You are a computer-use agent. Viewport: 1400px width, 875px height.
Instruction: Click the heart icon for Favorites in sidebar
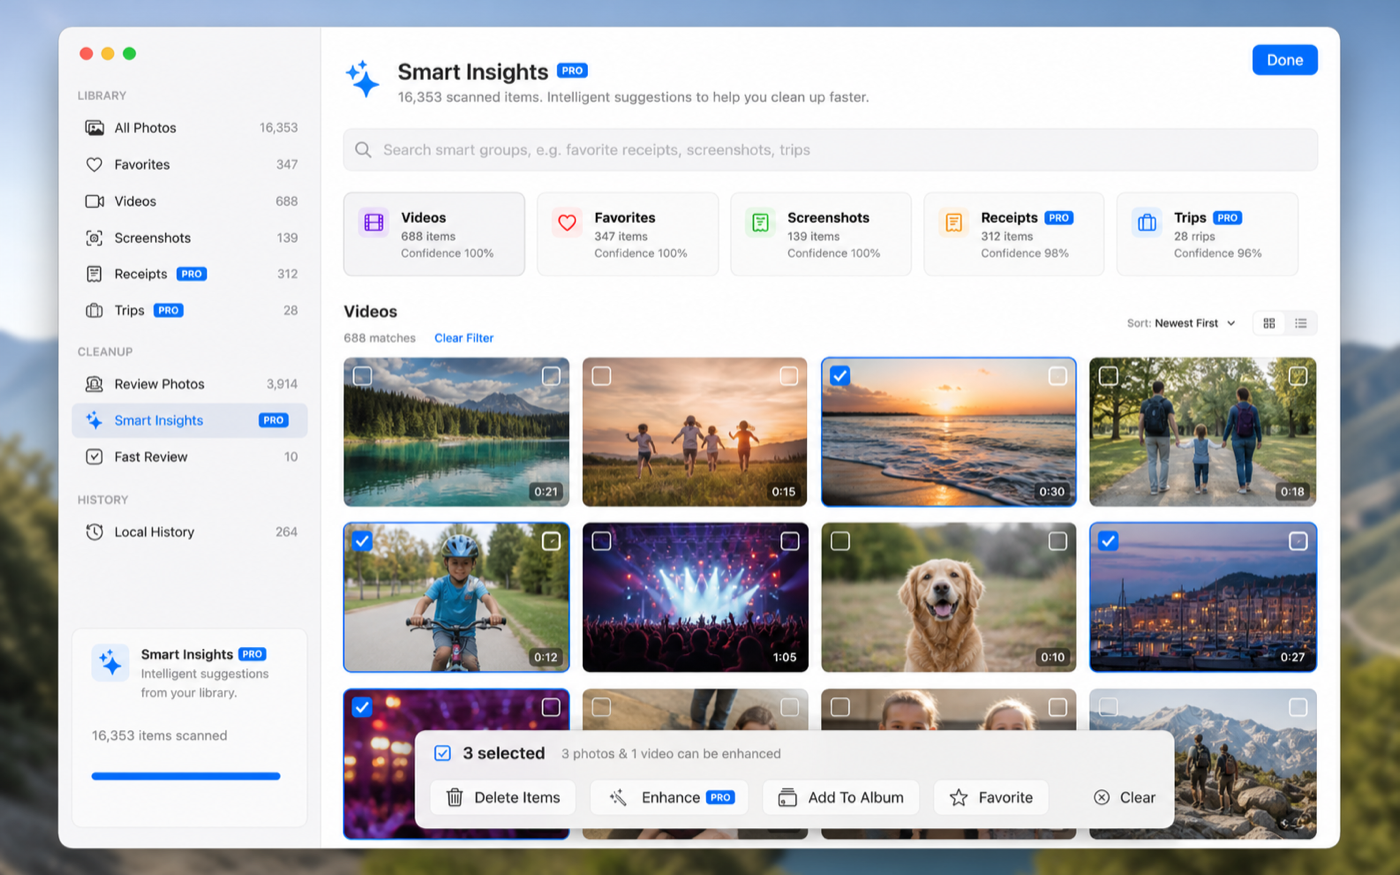coord(94,165)
